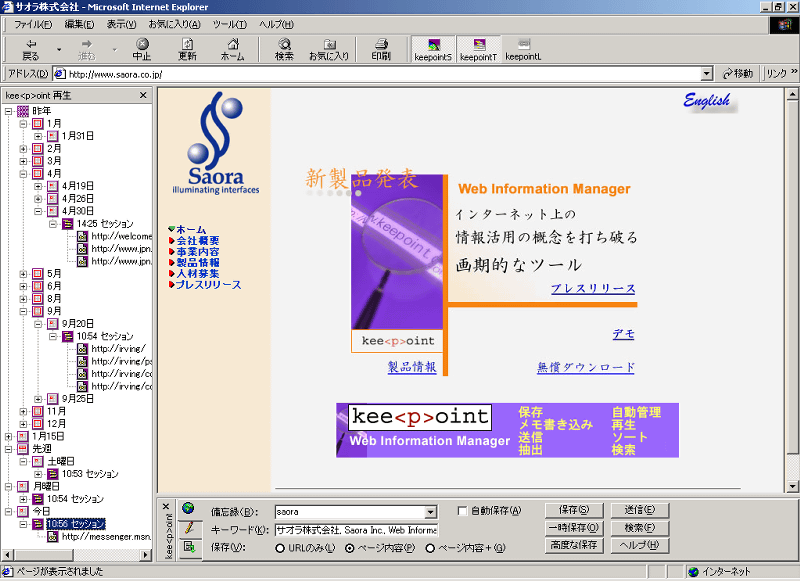Screen dimensions: 800x581
Task: Expand the 5月 tree node
Action: (x=23, y=274)
